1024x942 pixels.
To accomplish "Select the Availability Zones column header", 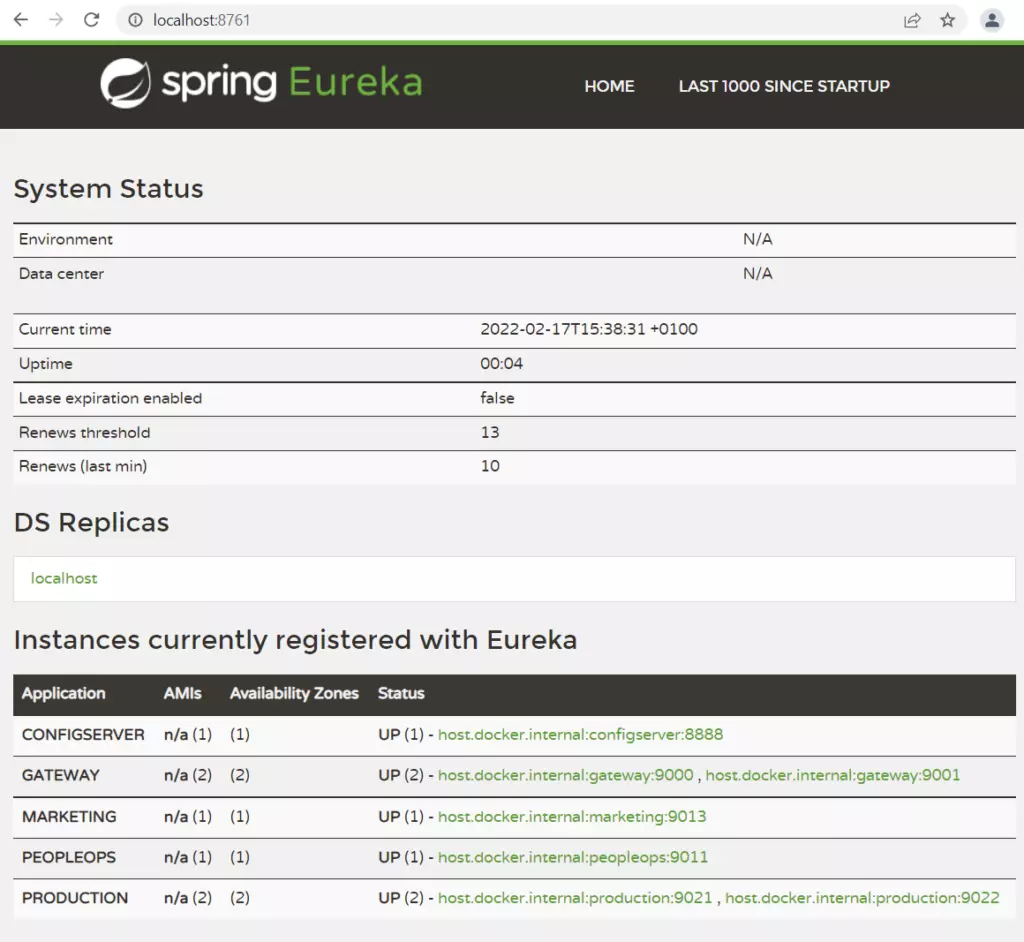I will point(294,693).
